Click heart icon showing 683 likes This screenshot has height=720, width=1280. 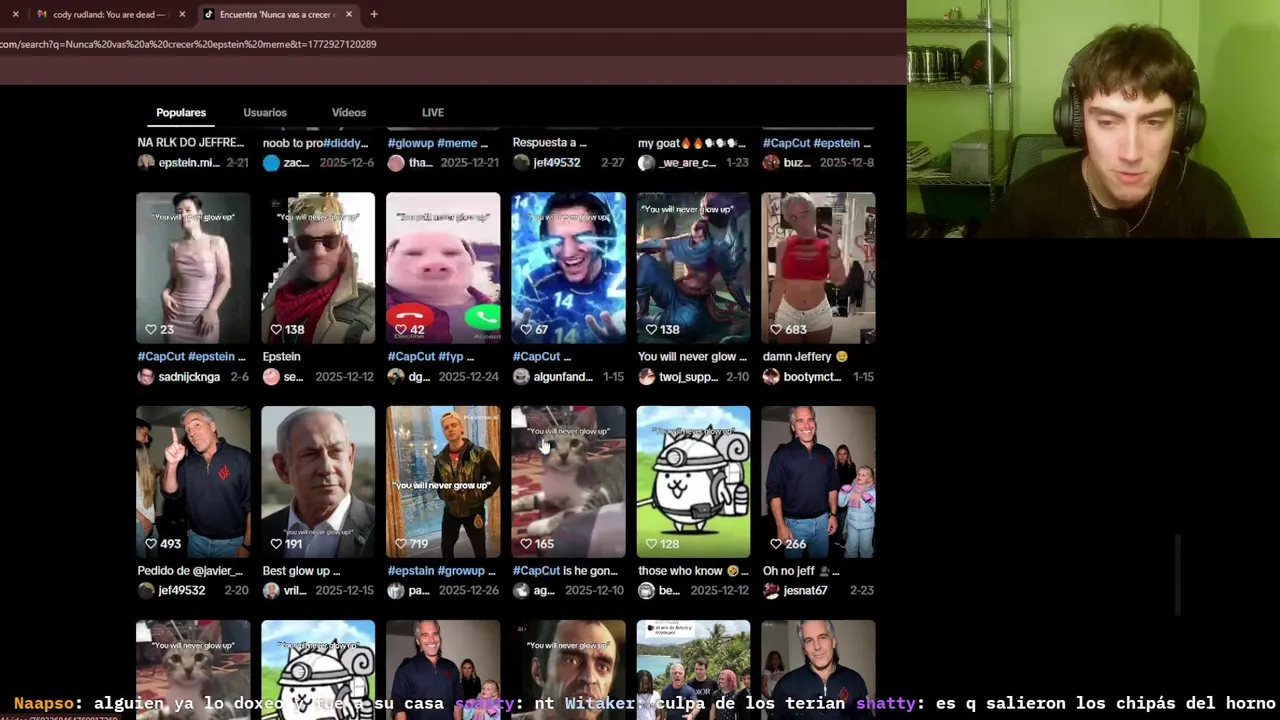[x=776, y=329]
